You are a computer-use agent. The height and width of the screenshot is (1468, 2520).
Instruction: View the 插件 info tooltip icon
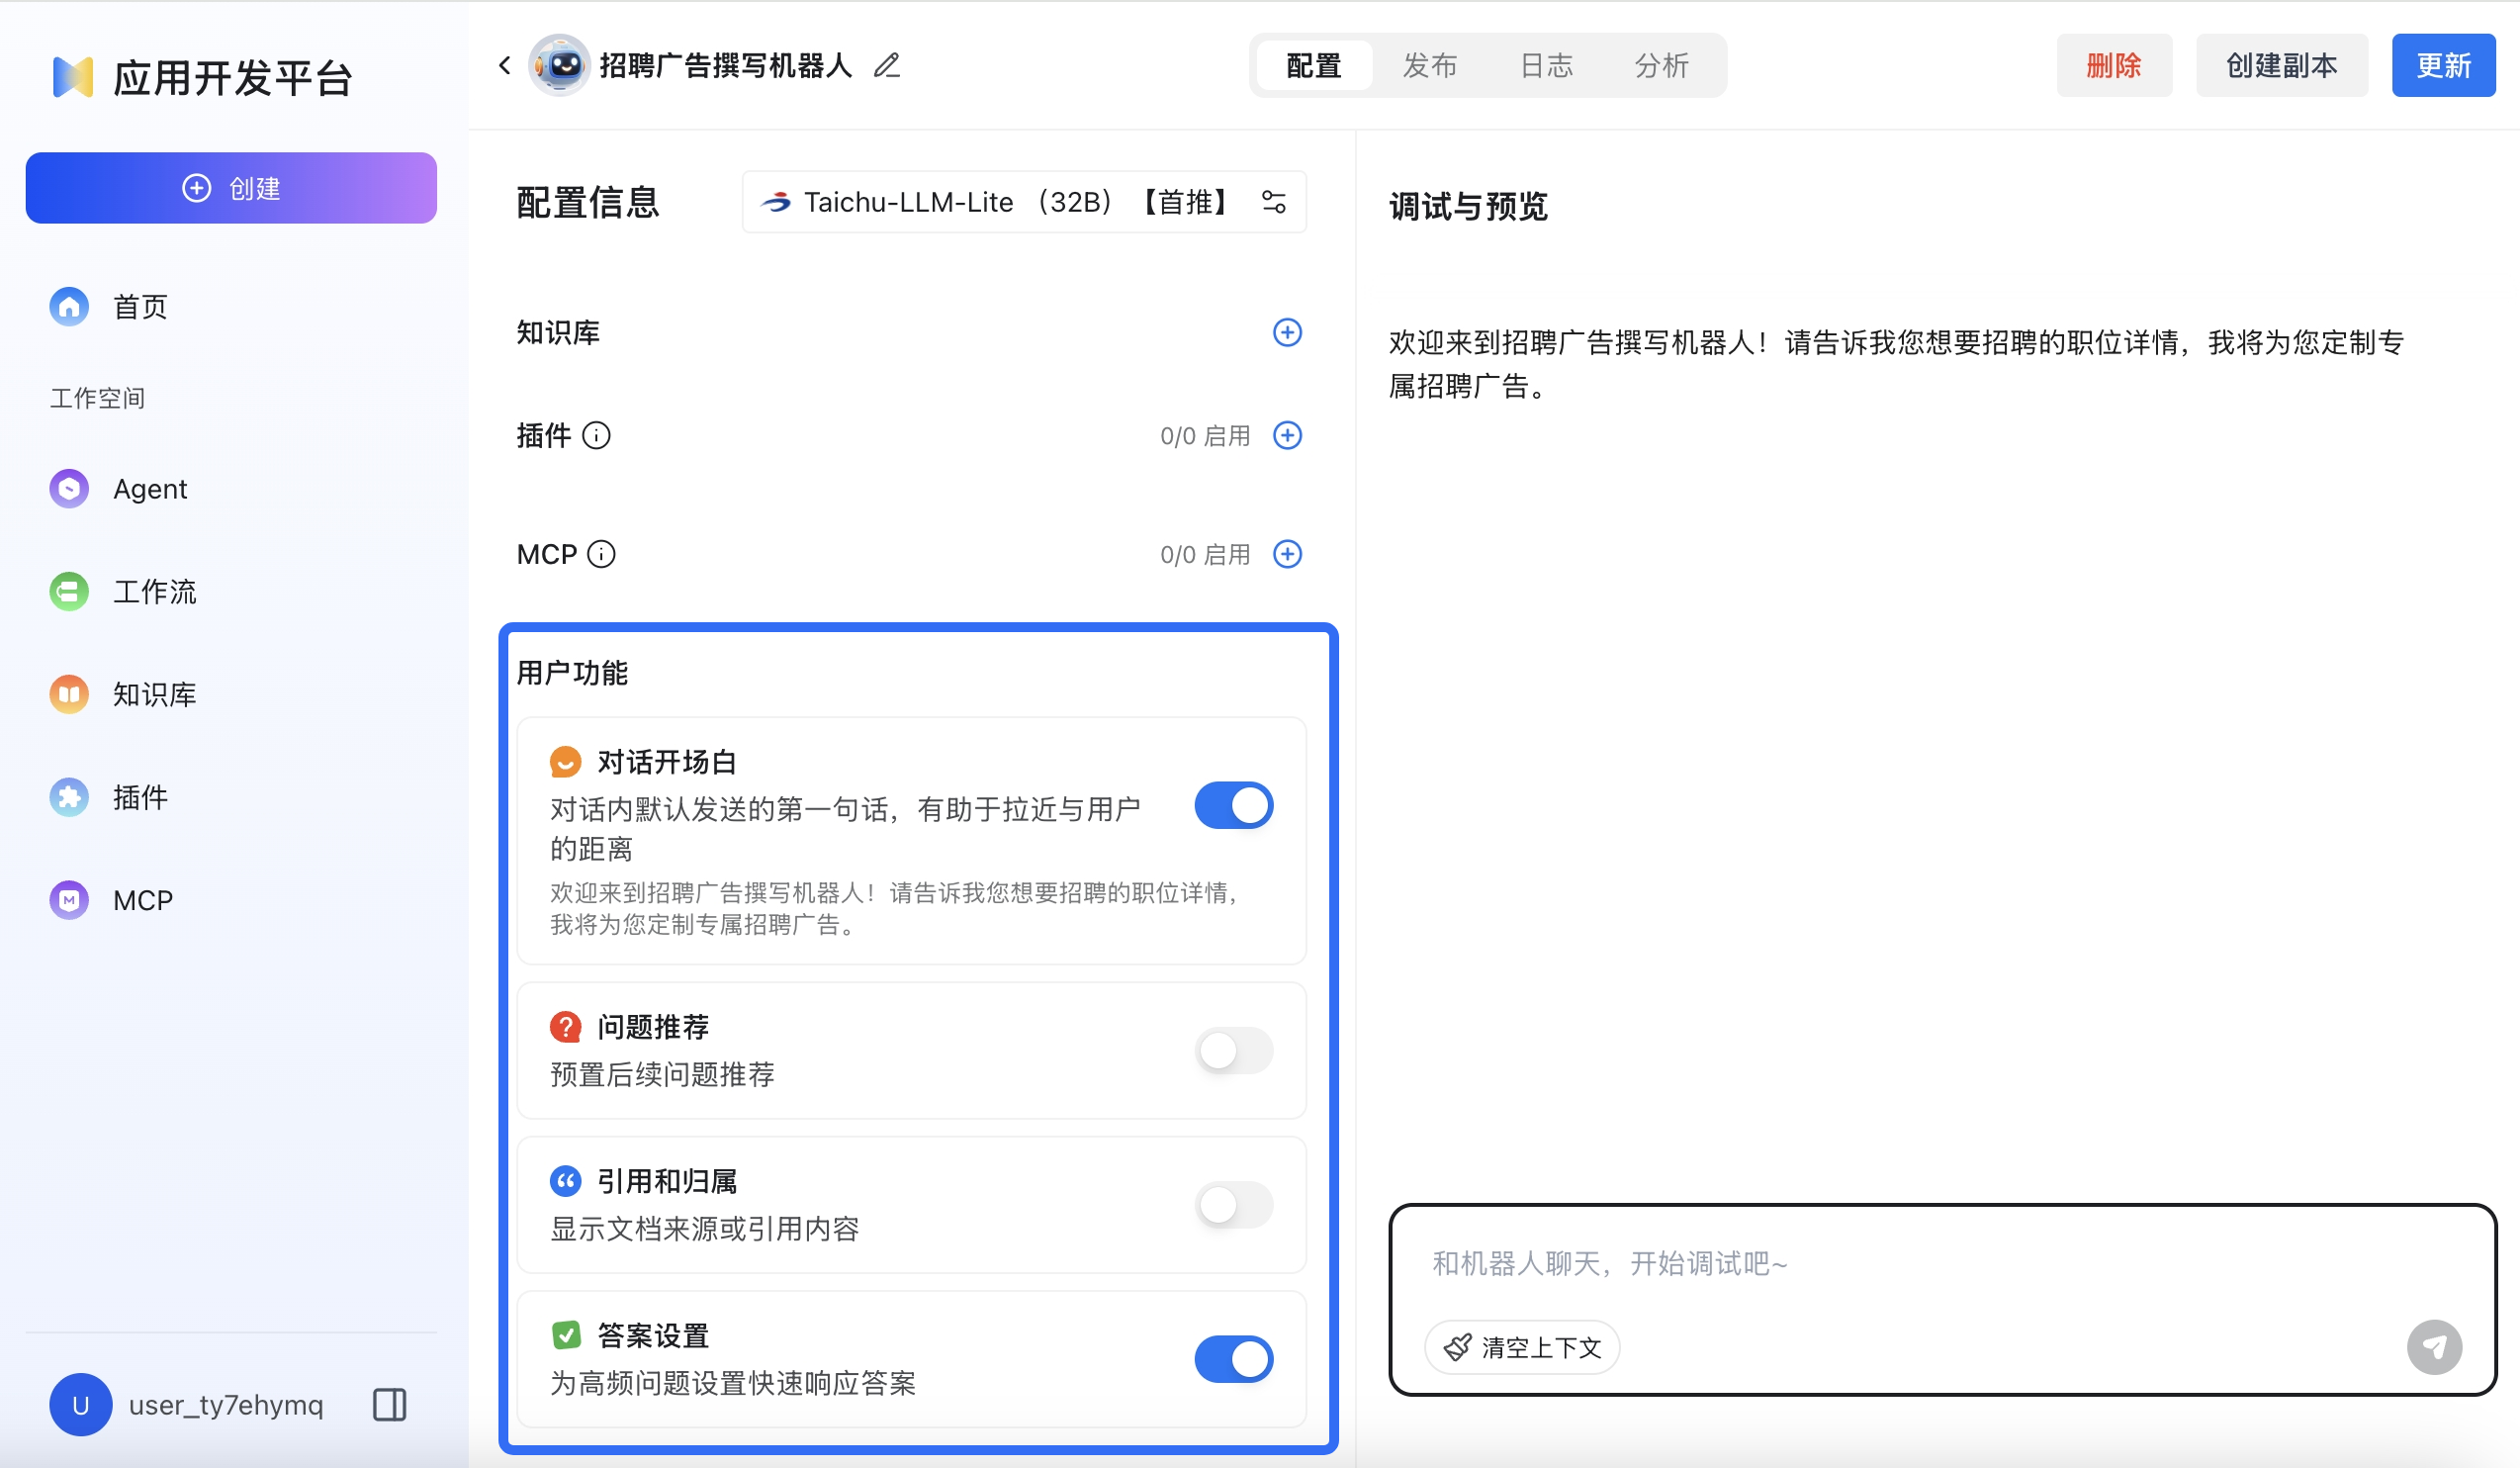[597, 435]
